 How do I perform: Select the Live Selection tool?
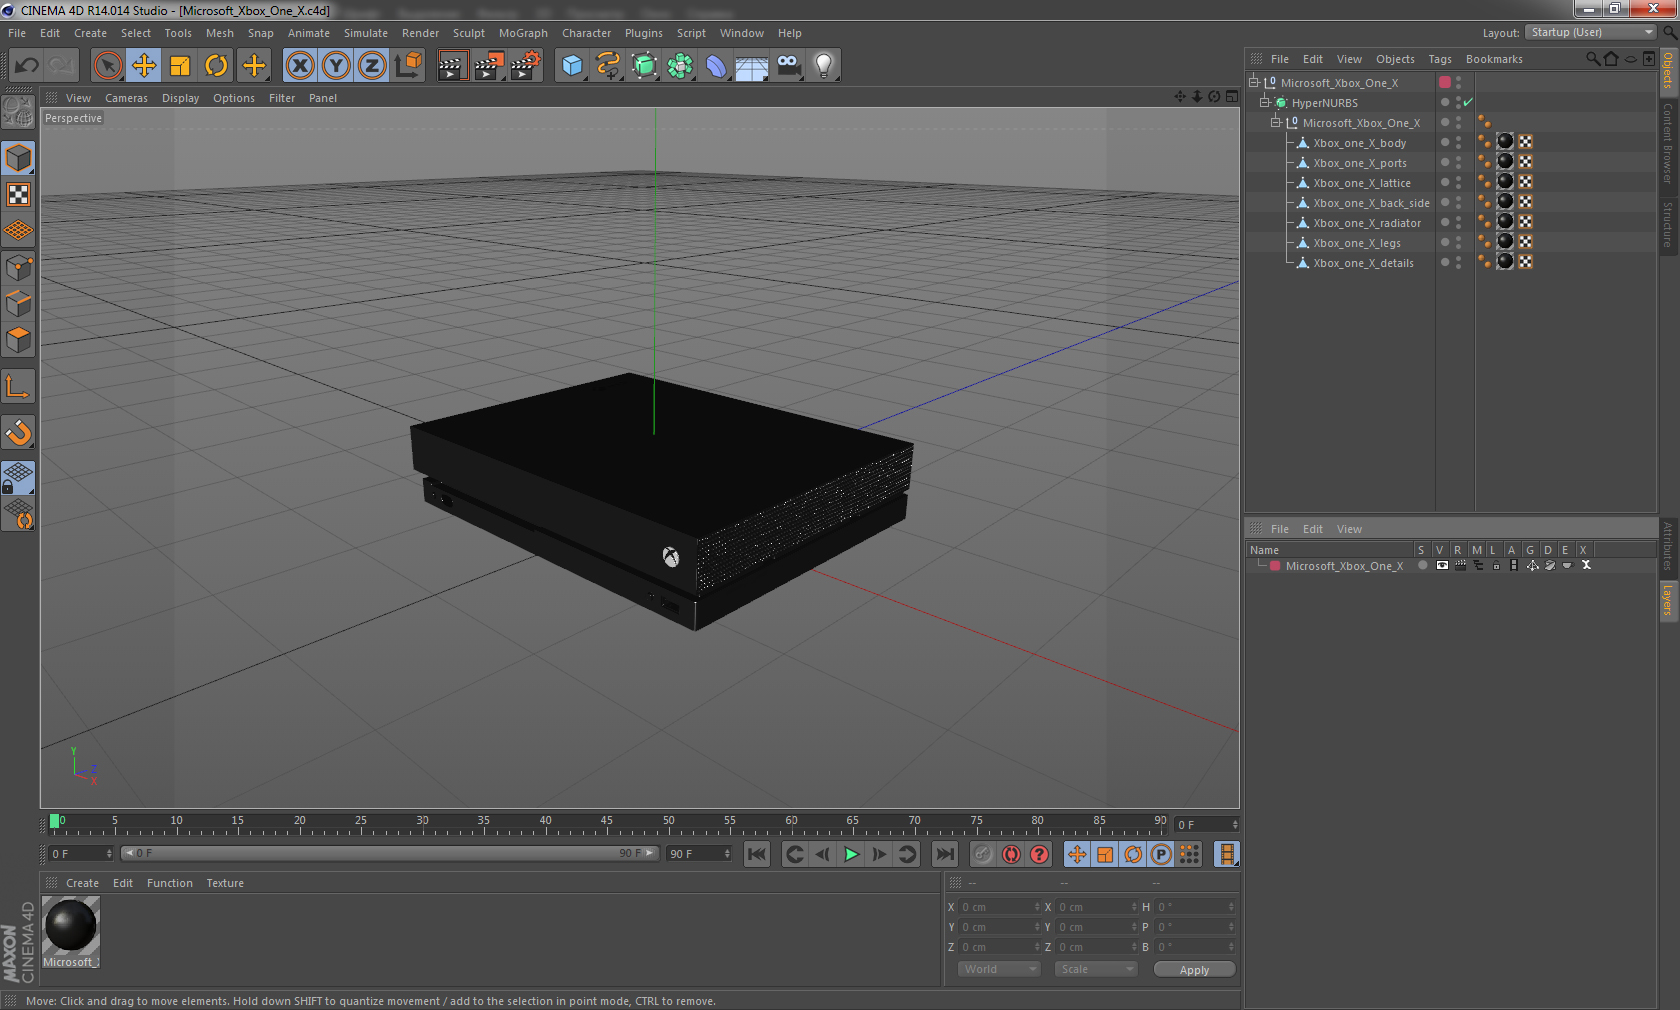coord(107,66)
